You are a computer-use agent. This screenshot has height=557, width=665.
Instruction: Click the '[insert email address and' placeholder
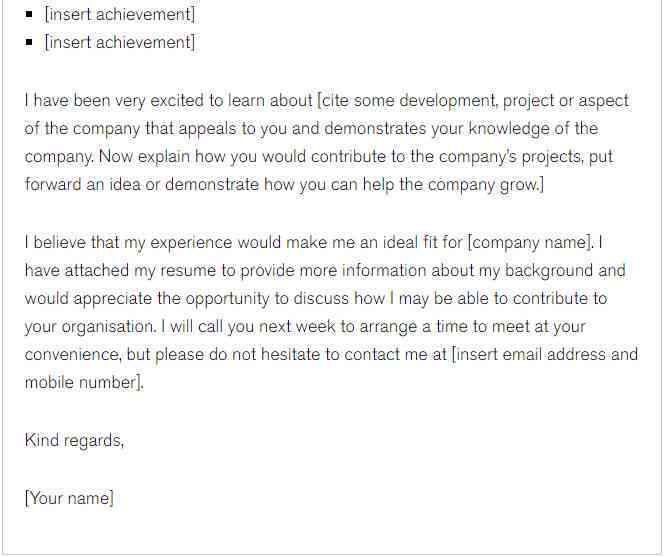(x=545, y=355)
